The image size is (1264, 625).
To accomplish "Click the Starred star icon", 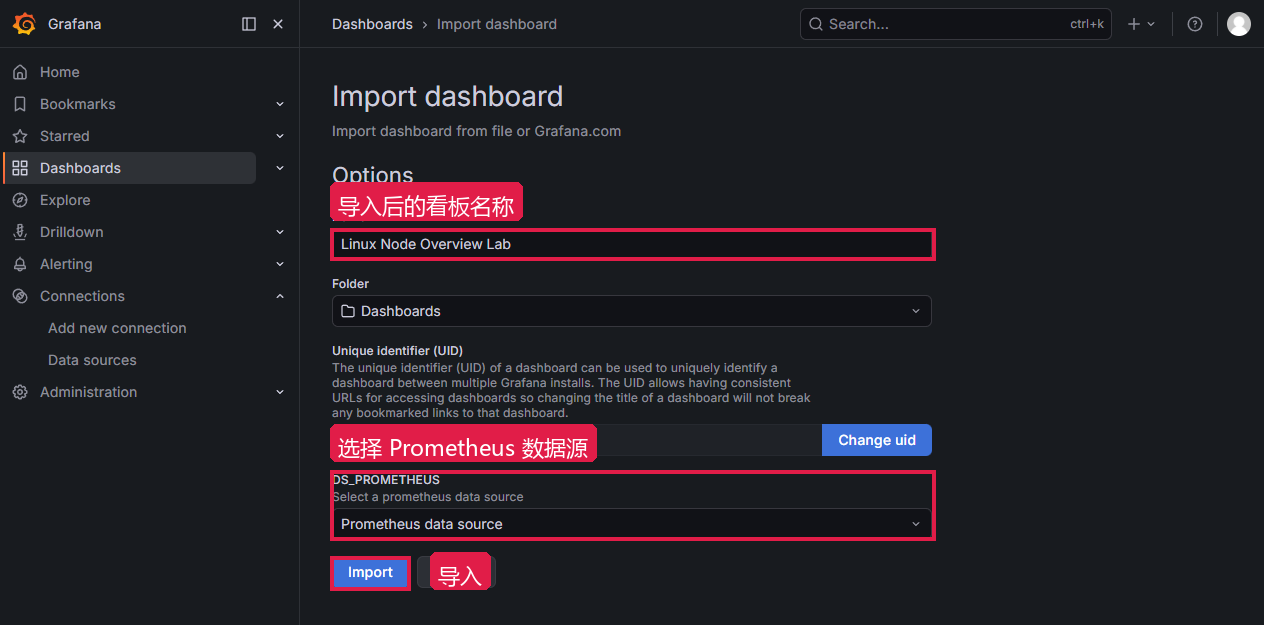I will point(20,136).
